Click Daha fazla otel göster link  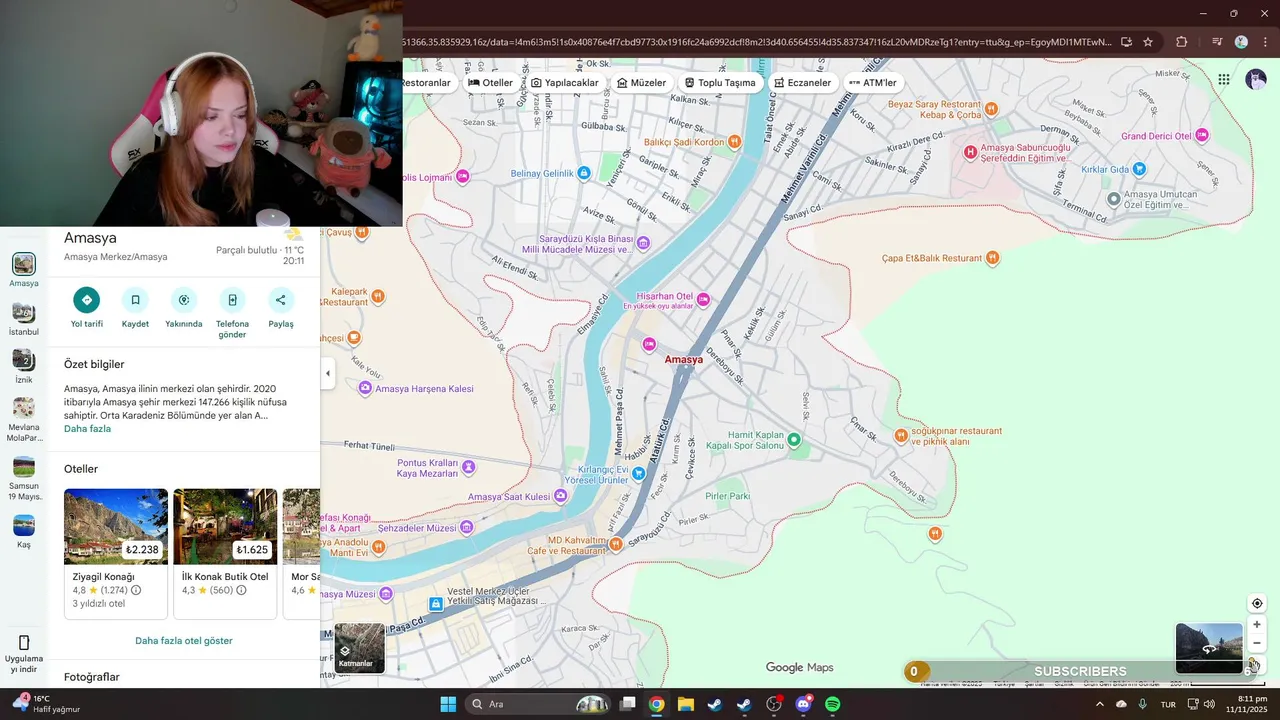pyautogui.click(x=184, y=641)
